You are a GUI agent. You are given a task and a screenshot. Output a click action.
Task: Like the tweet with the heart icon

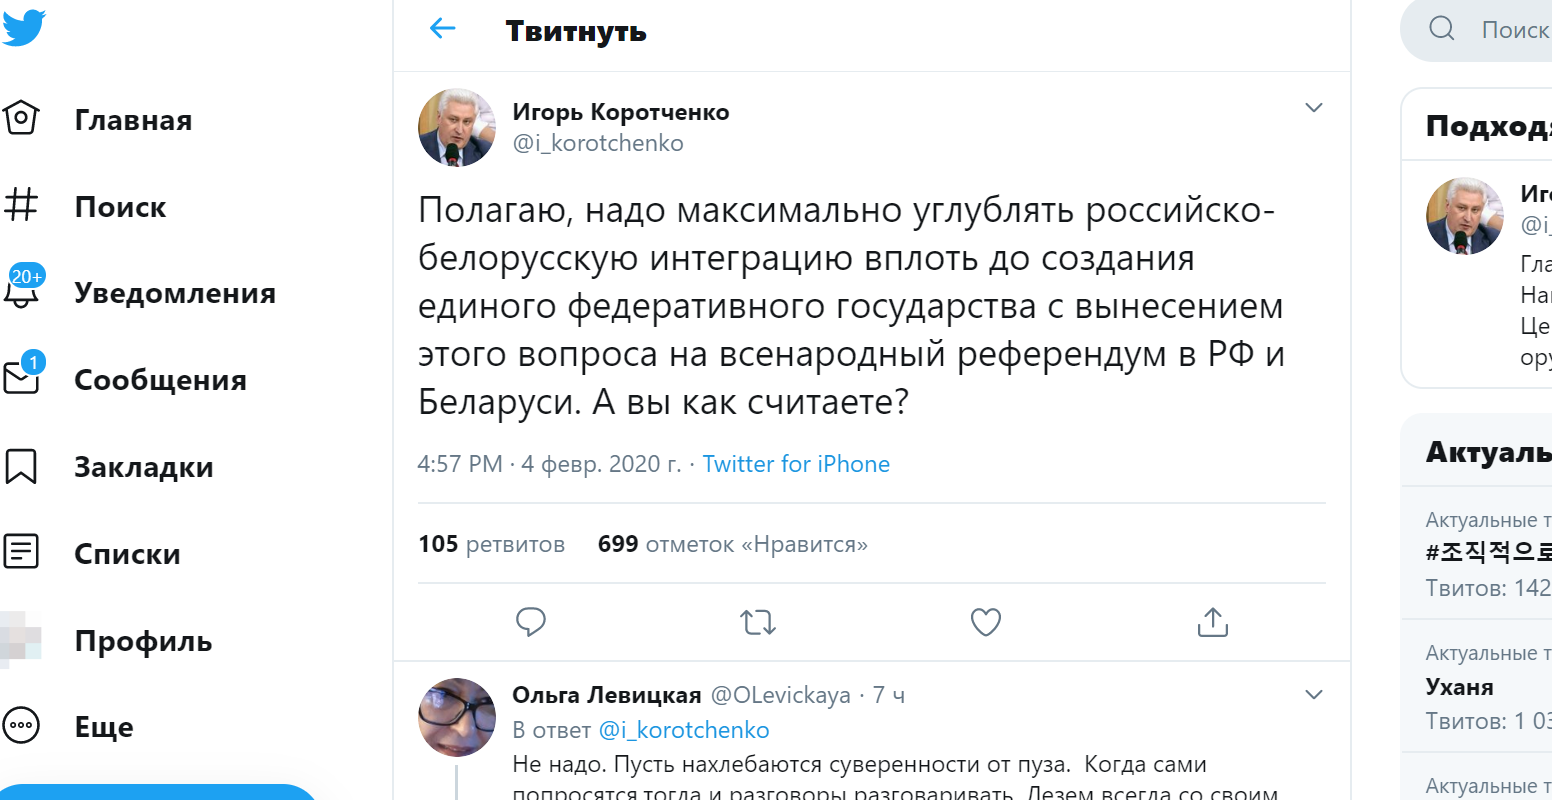[x=986, y=622]
